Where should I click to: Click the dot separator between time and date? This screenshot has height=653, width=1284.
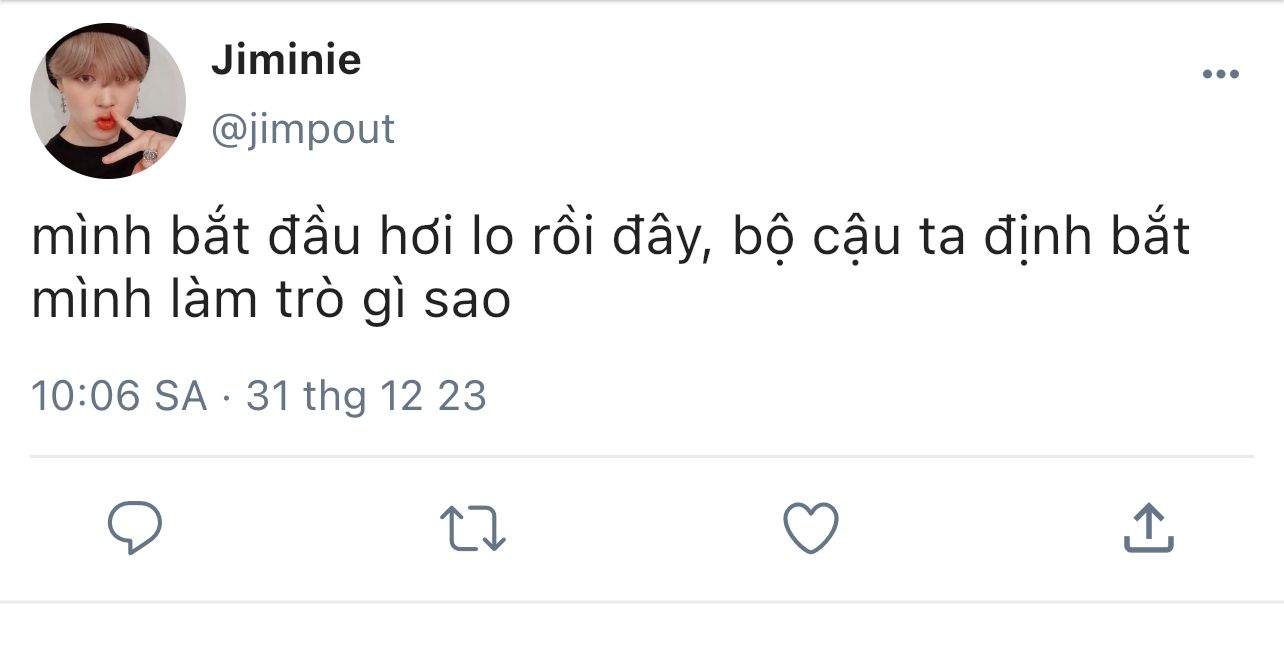click(226, 398)
